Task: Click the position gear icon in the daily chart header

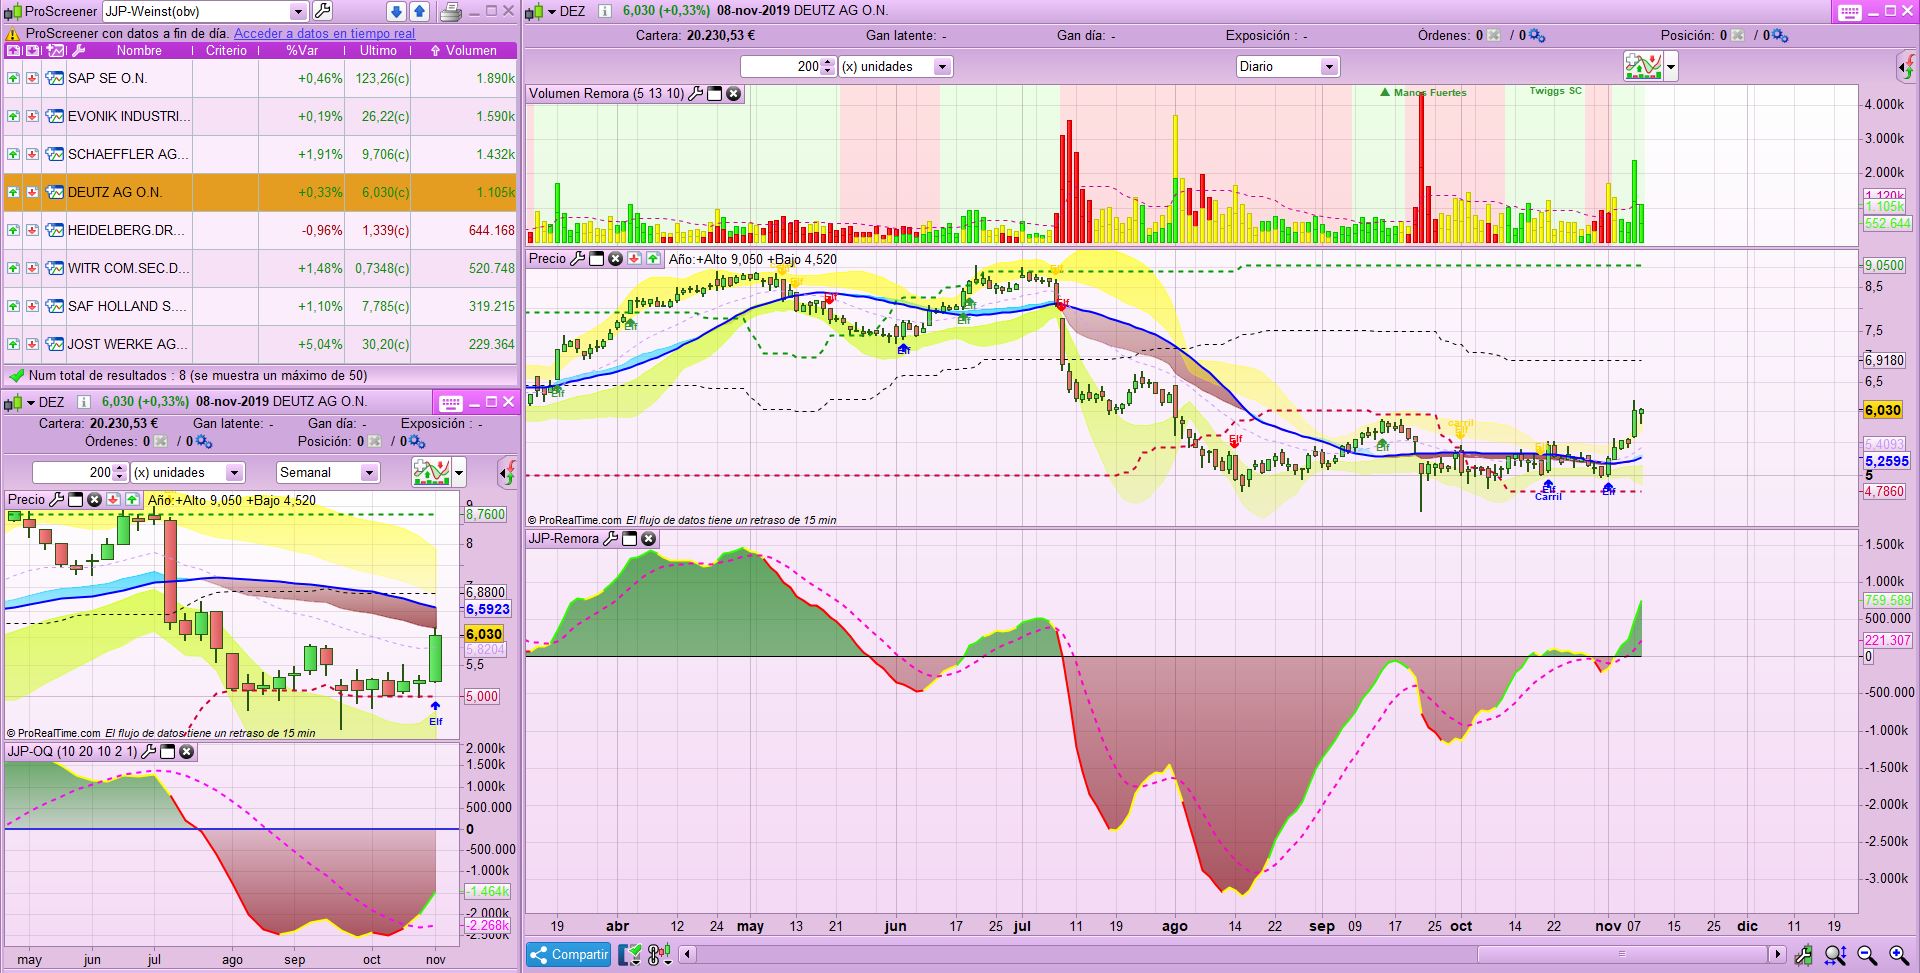Action: pos(1780,36)
